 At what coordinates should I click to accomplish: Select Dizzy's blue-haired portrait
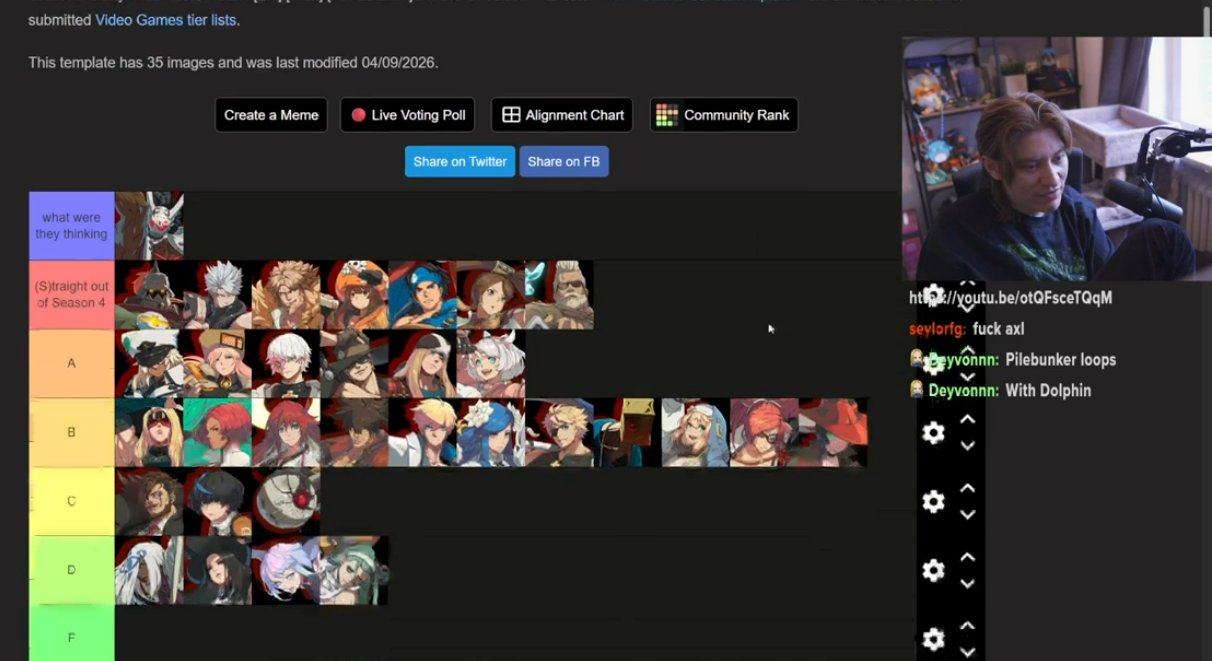(x=491, y=432)
